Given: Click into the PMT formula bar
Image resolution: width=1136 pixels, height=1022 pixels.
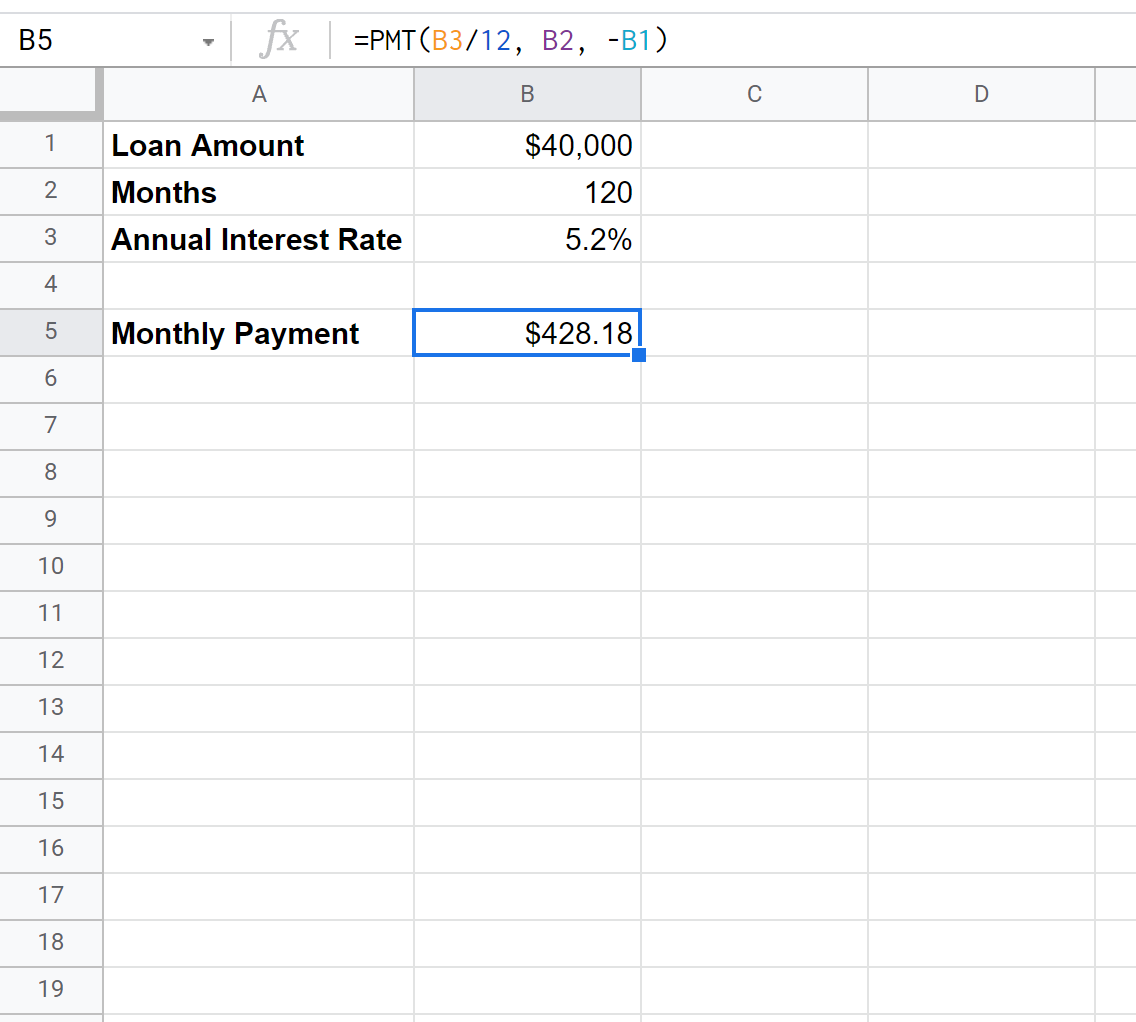Looking at the screenshot, I should pyautogui.click(x=700, y=41).
